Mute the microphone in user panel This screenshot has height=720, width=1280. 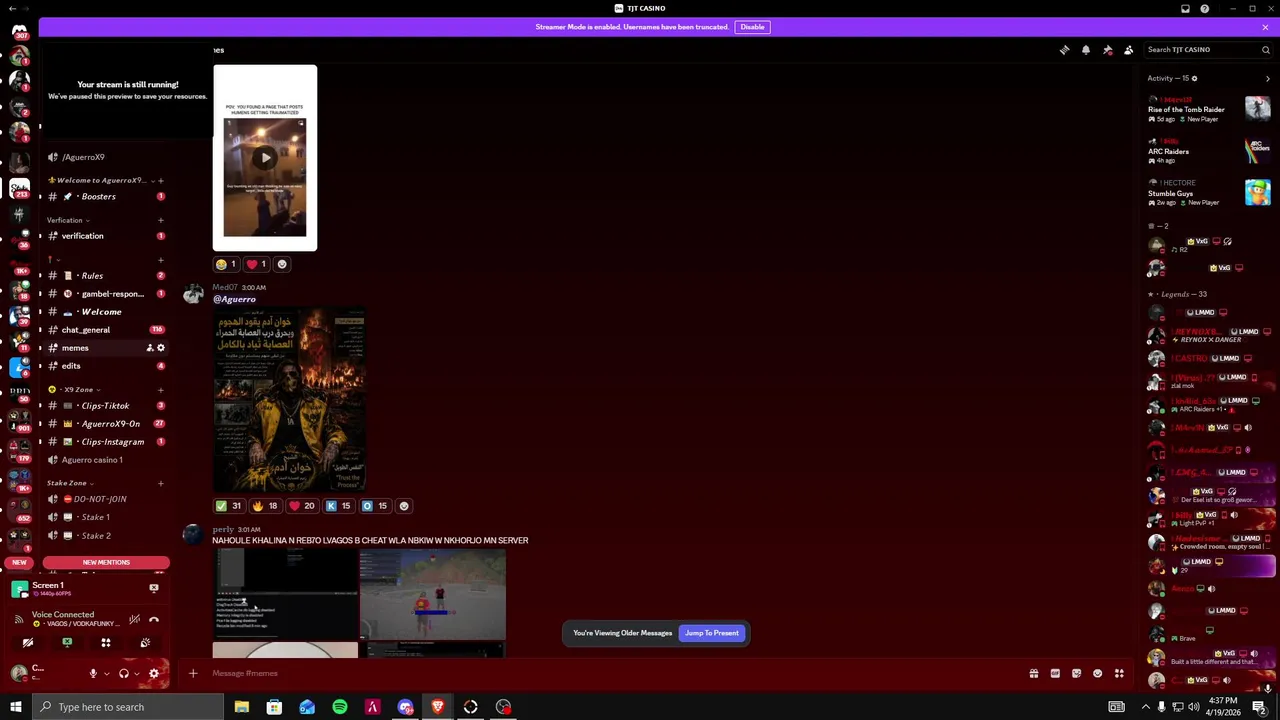[93, 674]
